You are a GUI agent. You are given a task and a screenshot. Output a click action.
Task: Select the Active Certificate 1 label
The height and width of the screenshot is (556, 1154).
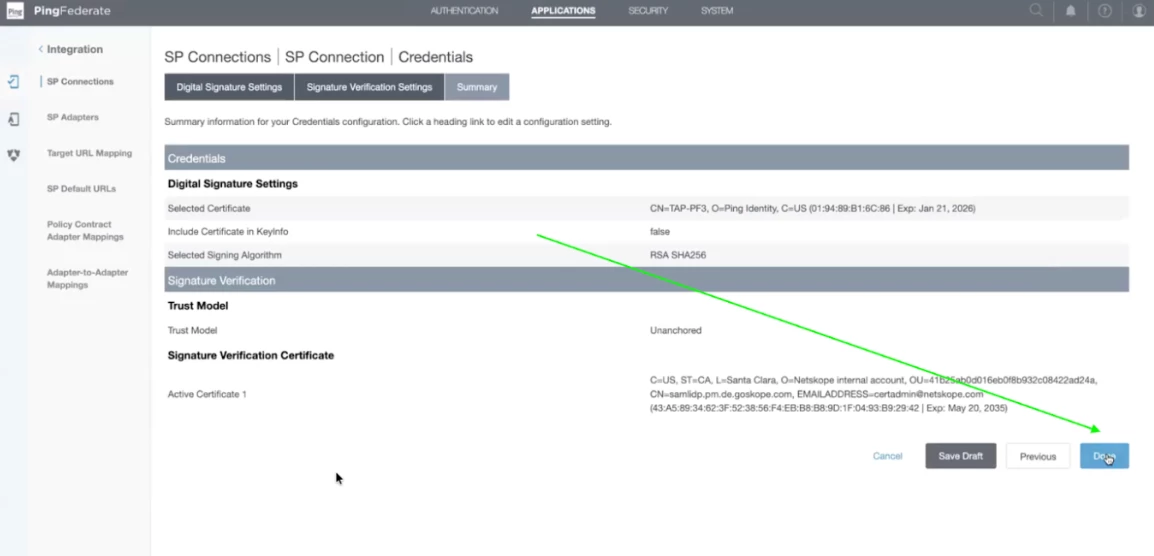pos(207,394)
